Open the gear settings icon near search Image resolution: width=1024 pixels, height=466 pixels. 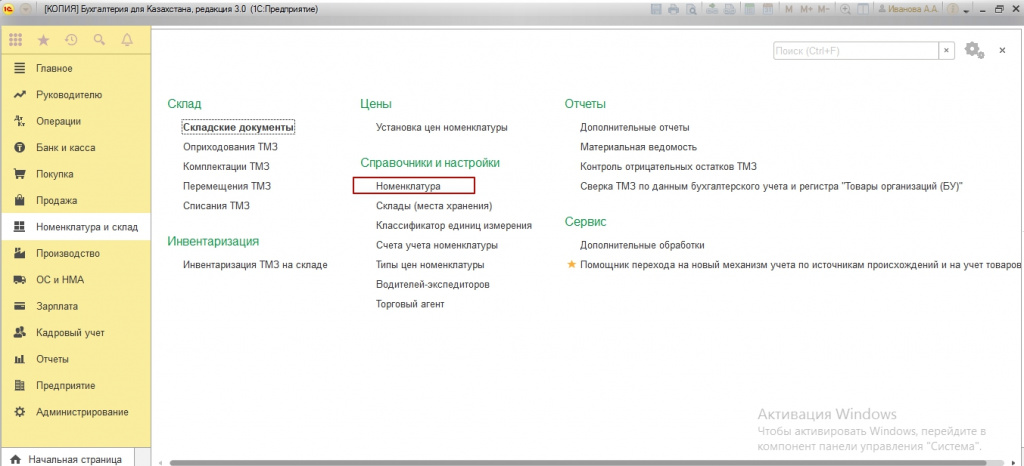point(974,50)
